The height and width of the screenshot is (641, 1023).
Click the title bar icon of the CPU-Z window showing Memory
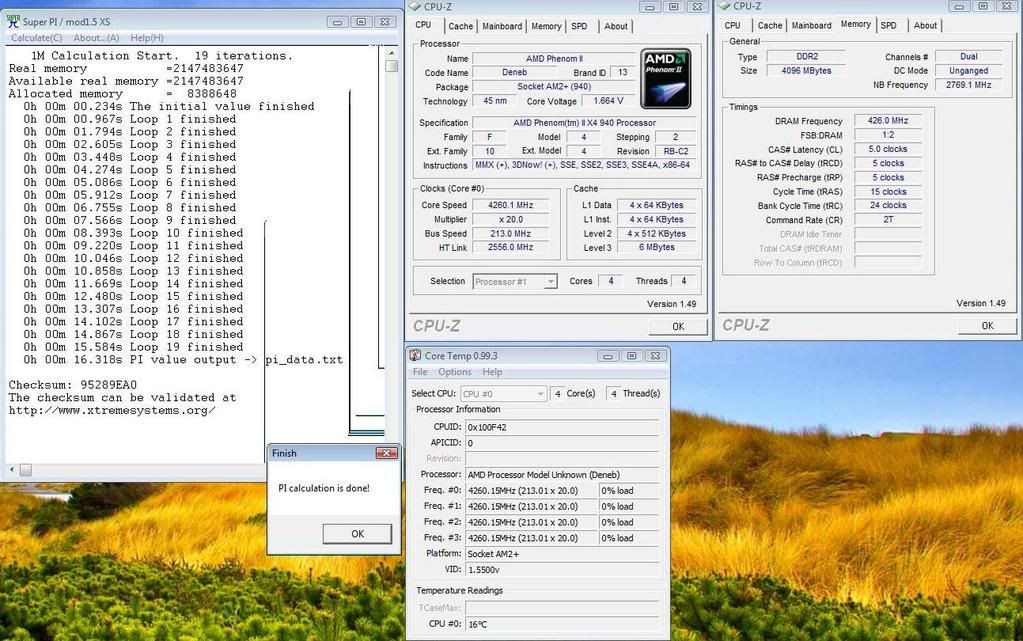tap(724, 6)
